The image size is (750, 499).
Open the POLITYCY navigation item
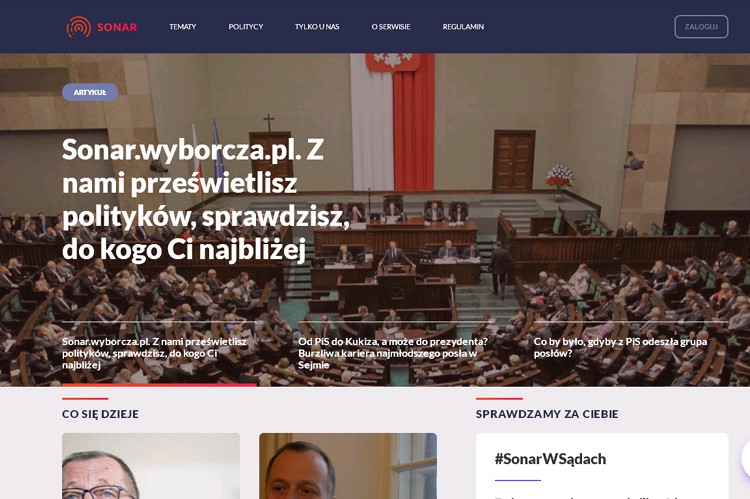pos(246,27)
